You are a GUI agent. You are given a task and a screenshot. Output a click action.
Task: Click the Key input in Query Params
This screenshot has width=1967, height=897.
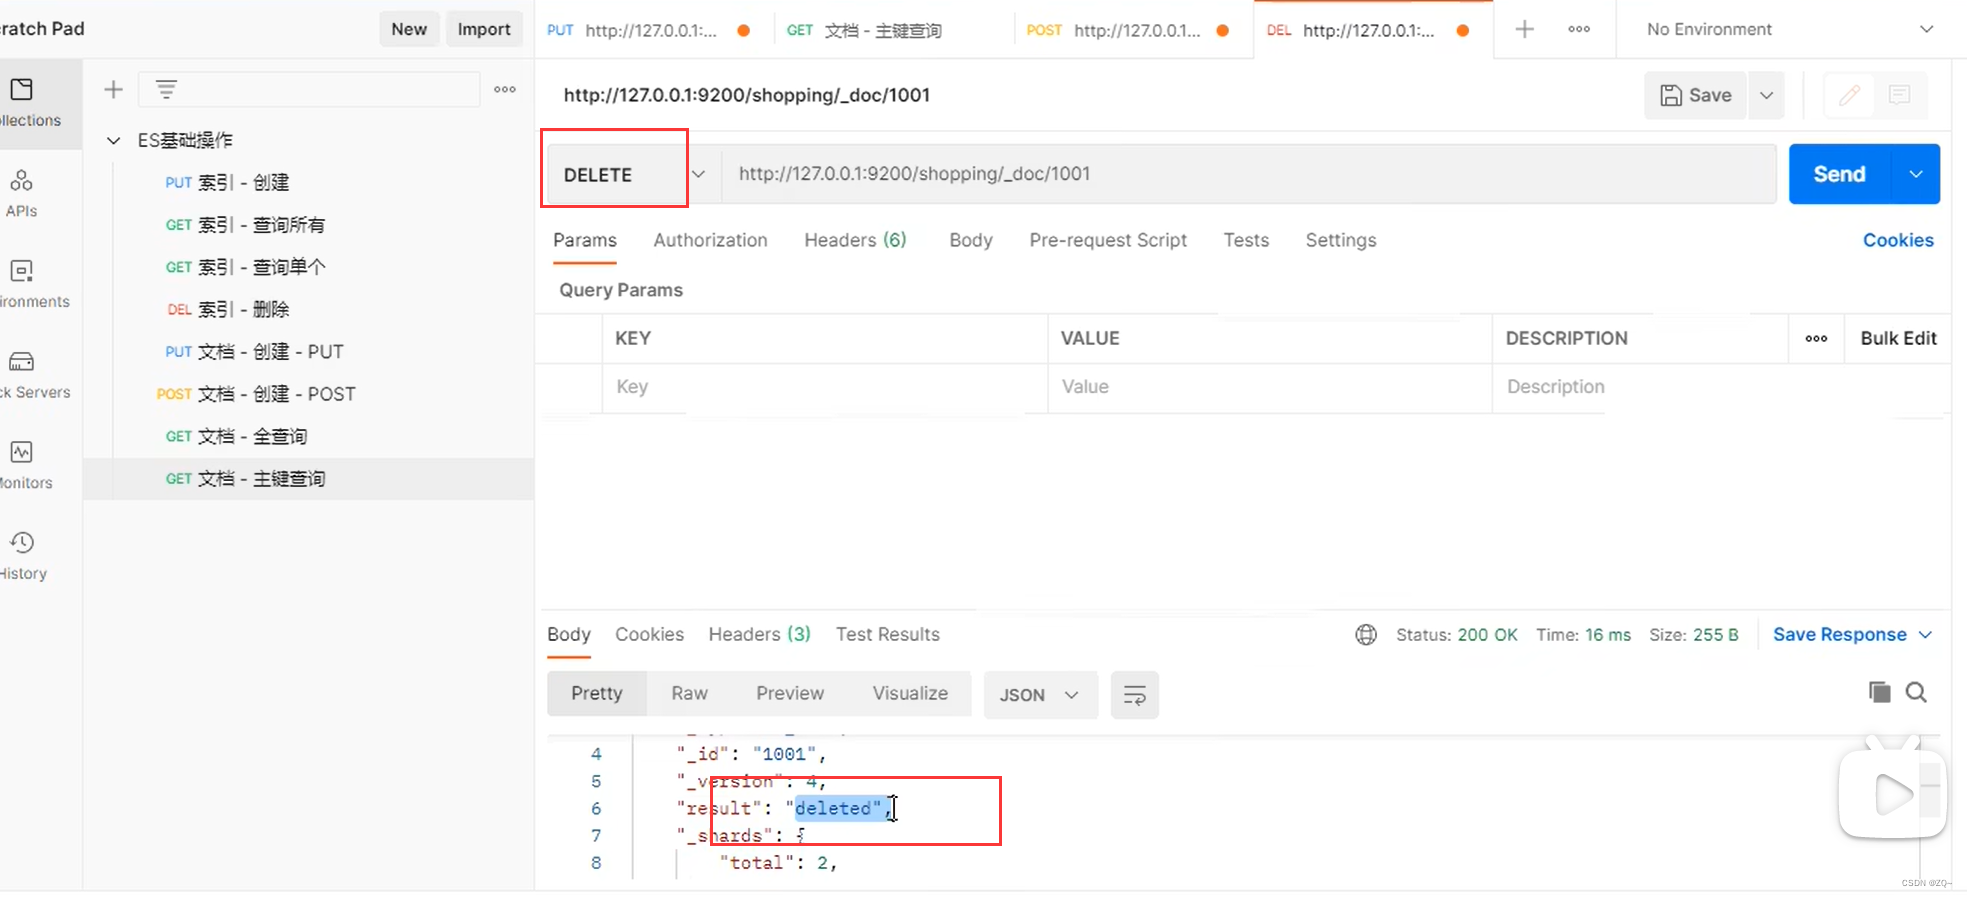pyautogui.click(x=824, y=387)
